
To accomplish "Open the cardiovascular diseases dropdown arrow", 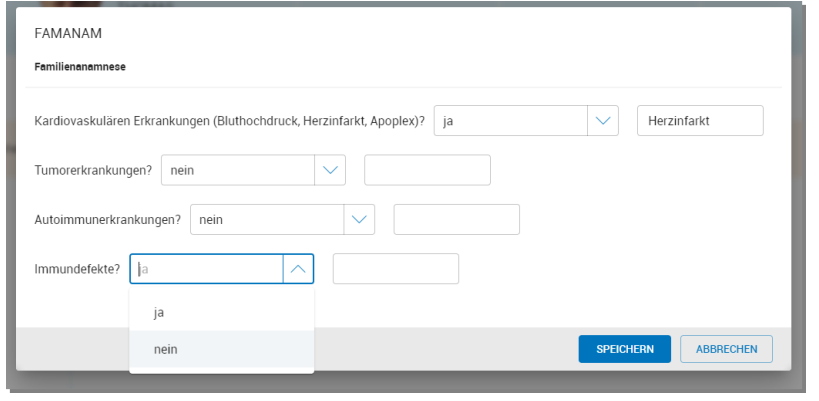I will [x=603, y=121].
